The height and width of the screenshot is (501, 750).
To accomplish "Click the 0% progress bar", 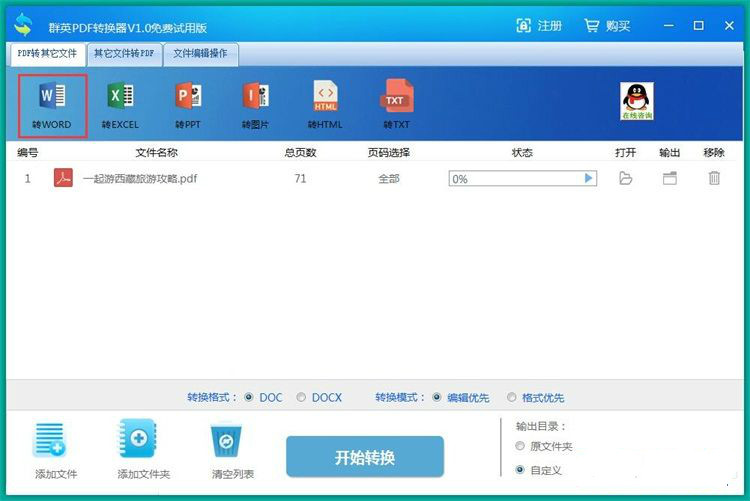I will (522, 178).
